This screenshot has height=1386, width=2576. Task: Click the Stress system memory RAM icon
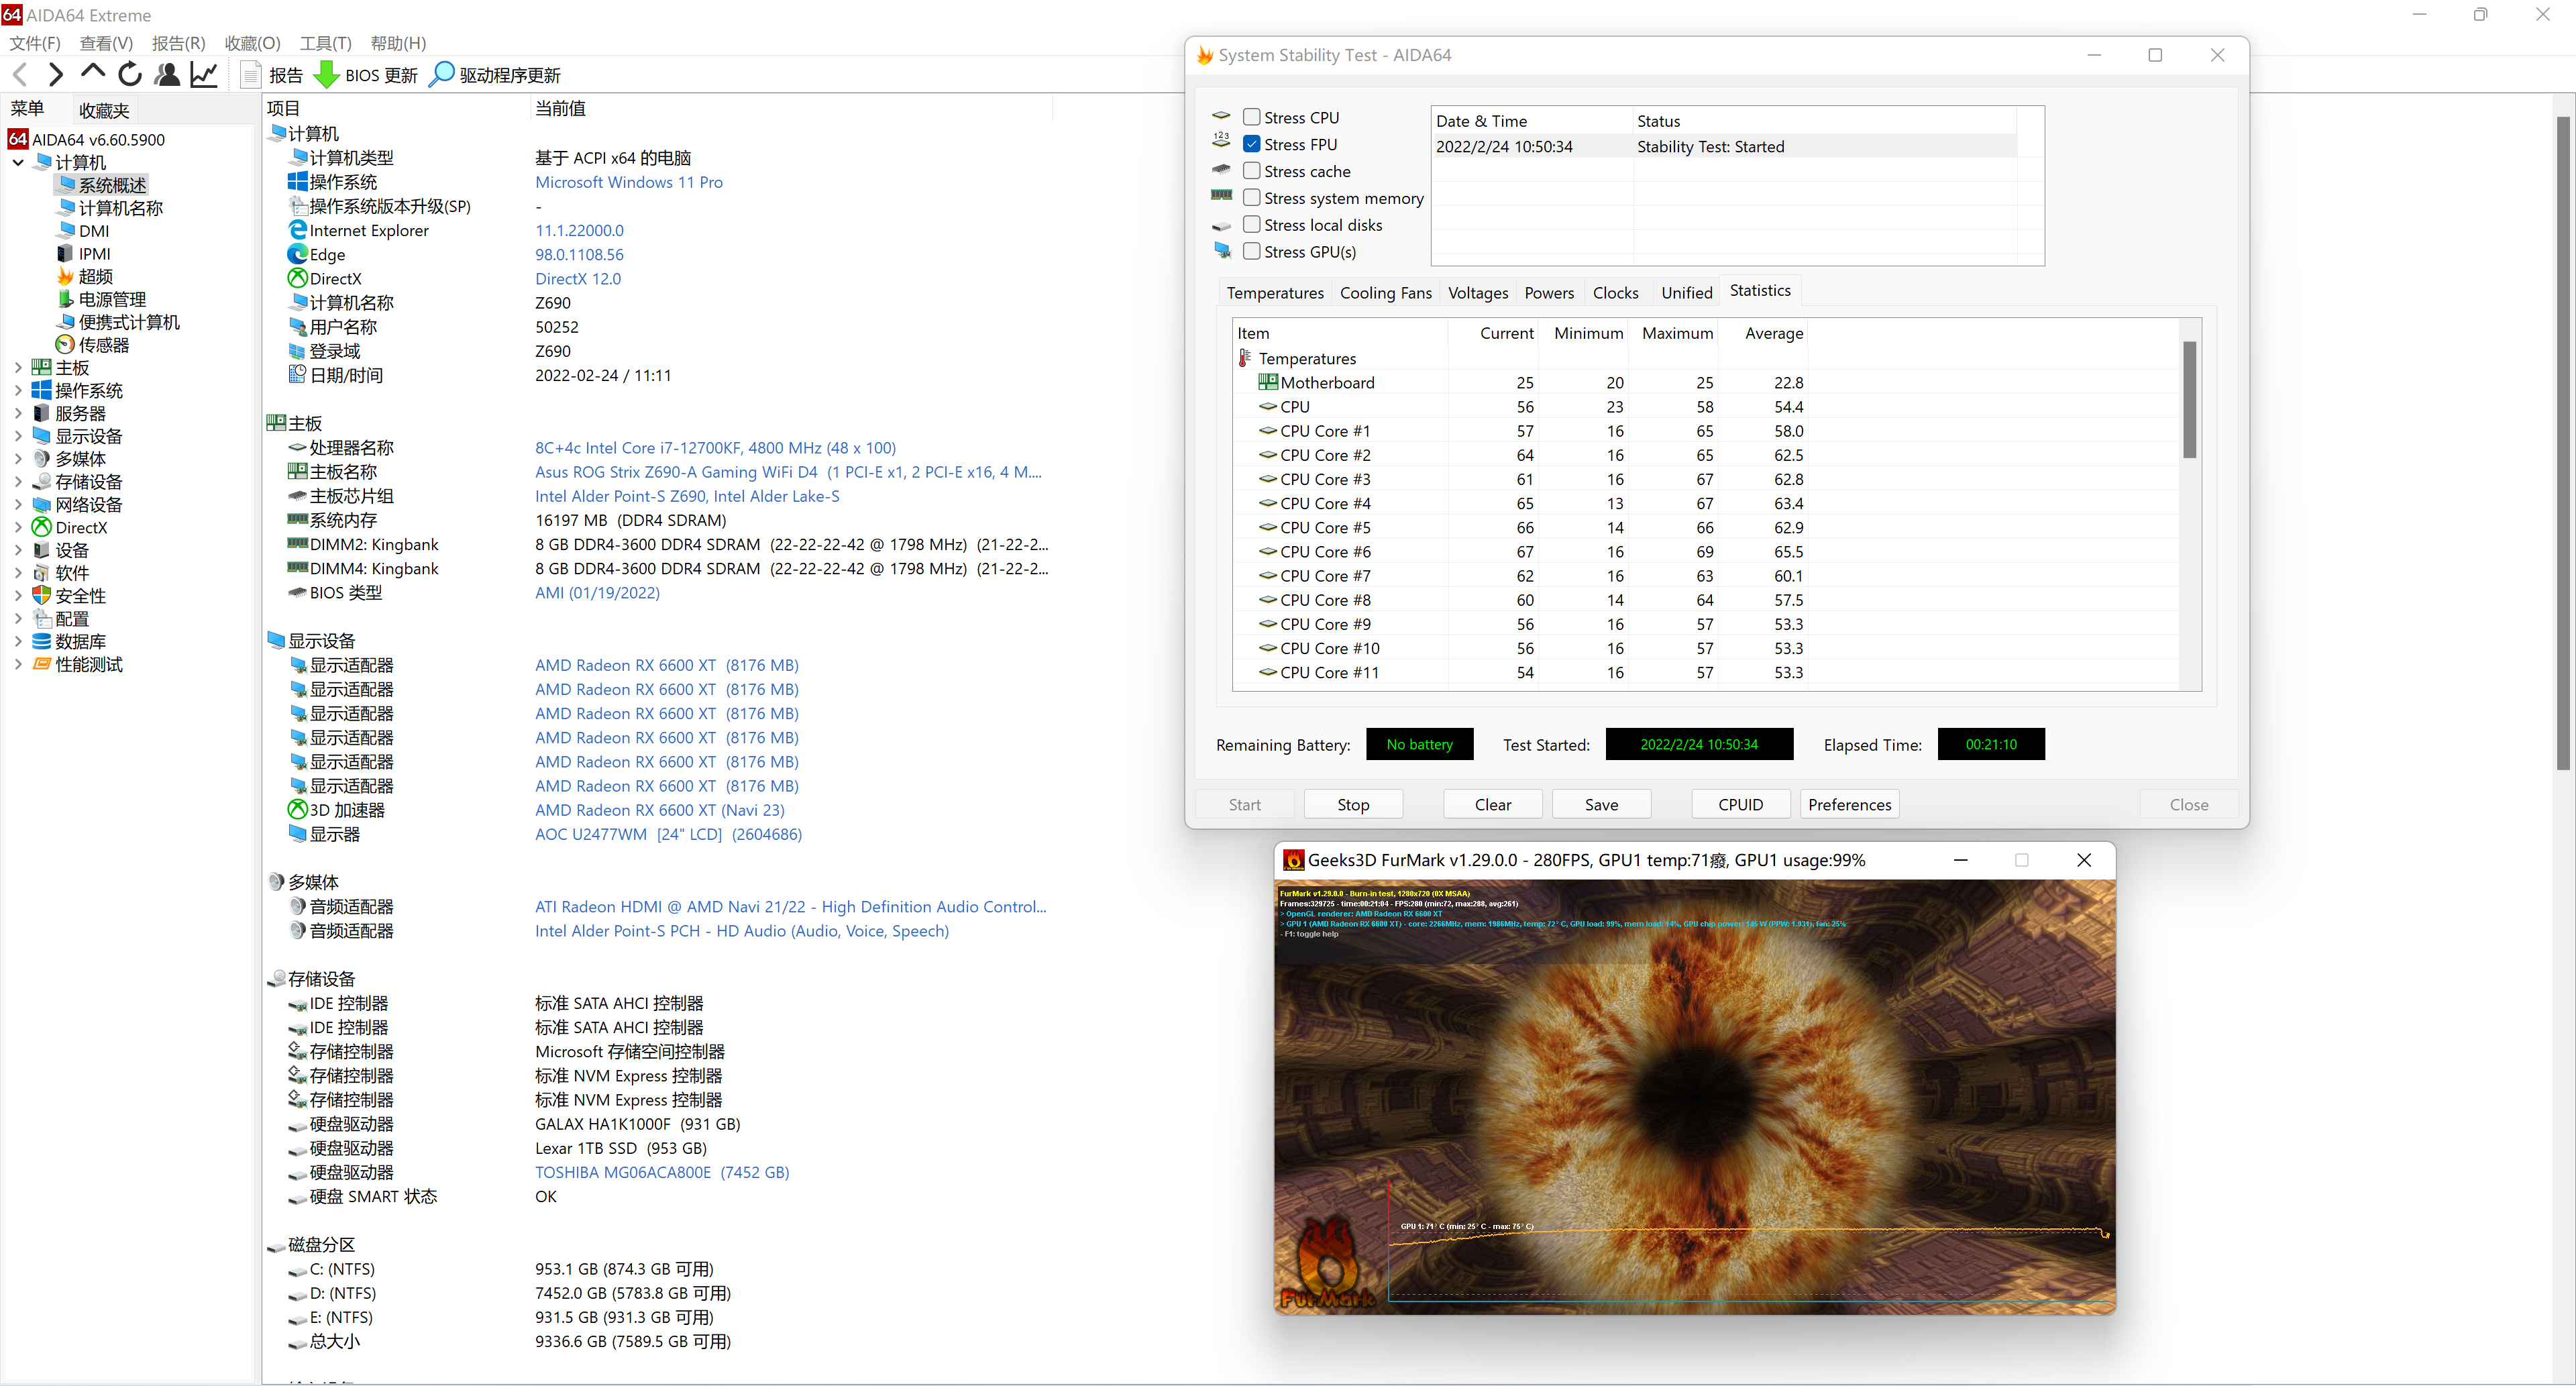(1221, 195)
